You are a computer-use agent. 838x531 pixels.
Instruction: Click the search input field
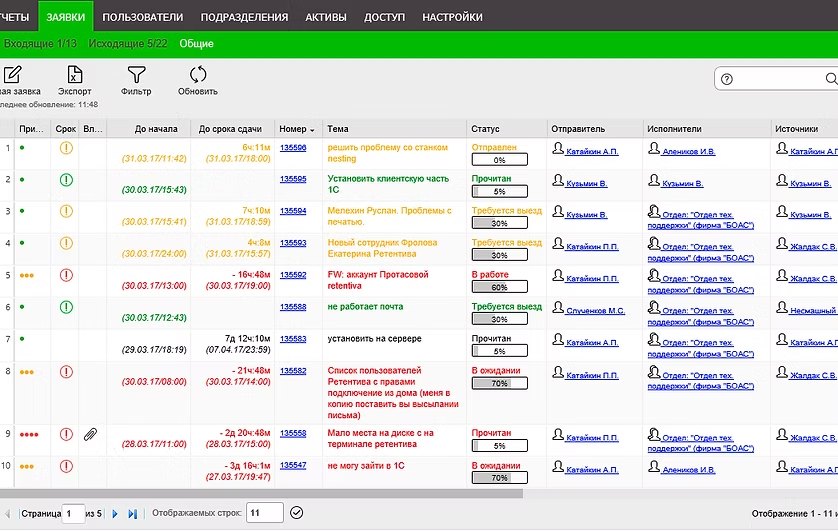778,80
